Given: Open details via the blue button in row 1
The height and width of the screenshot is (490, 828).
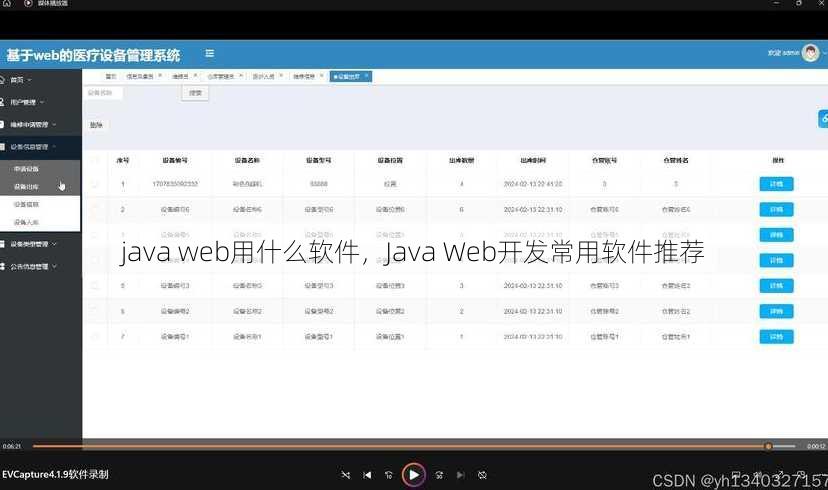Looking at the screenshot, I should (x=776, y=184).
